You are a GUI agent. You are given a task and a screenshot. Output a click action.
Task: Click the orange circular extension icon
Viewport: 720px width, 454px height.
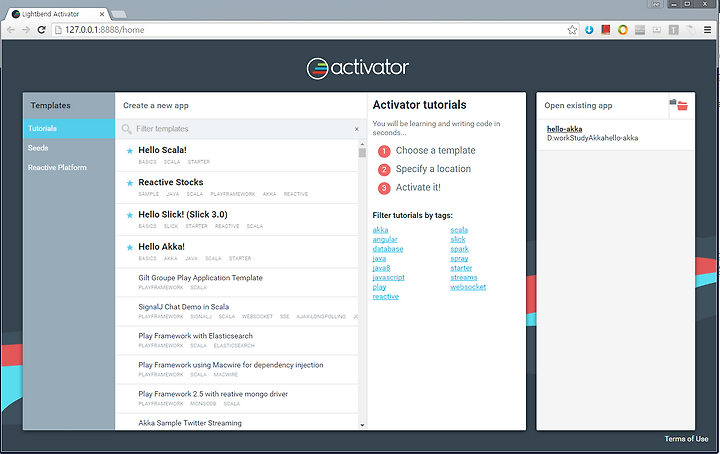pyautogui.click(x=623, y=30)
